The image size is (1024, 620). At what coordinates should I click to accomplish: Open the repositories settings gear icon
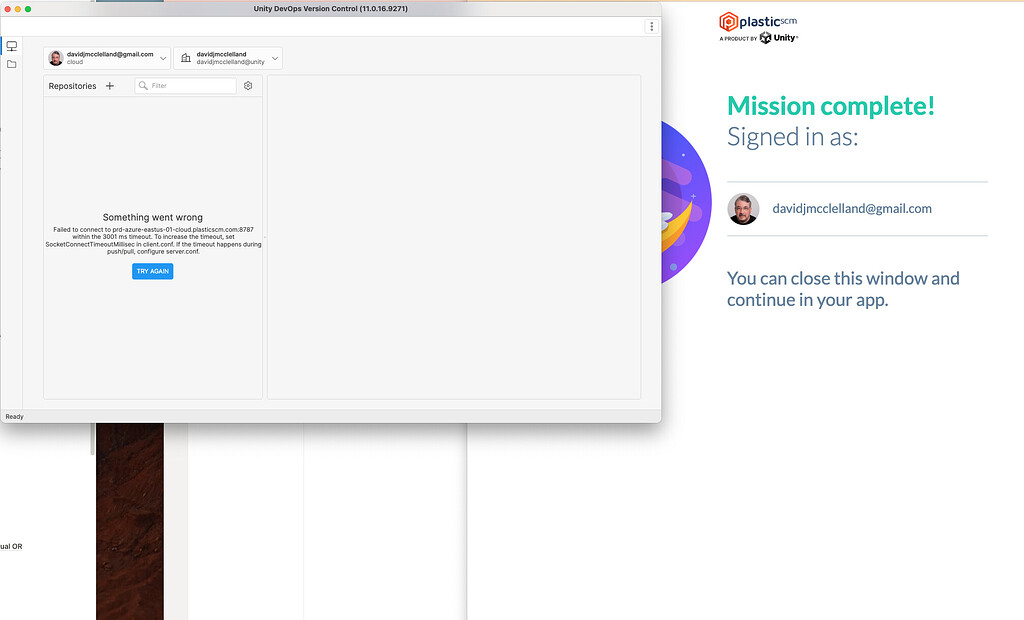(x=248, y=85)
